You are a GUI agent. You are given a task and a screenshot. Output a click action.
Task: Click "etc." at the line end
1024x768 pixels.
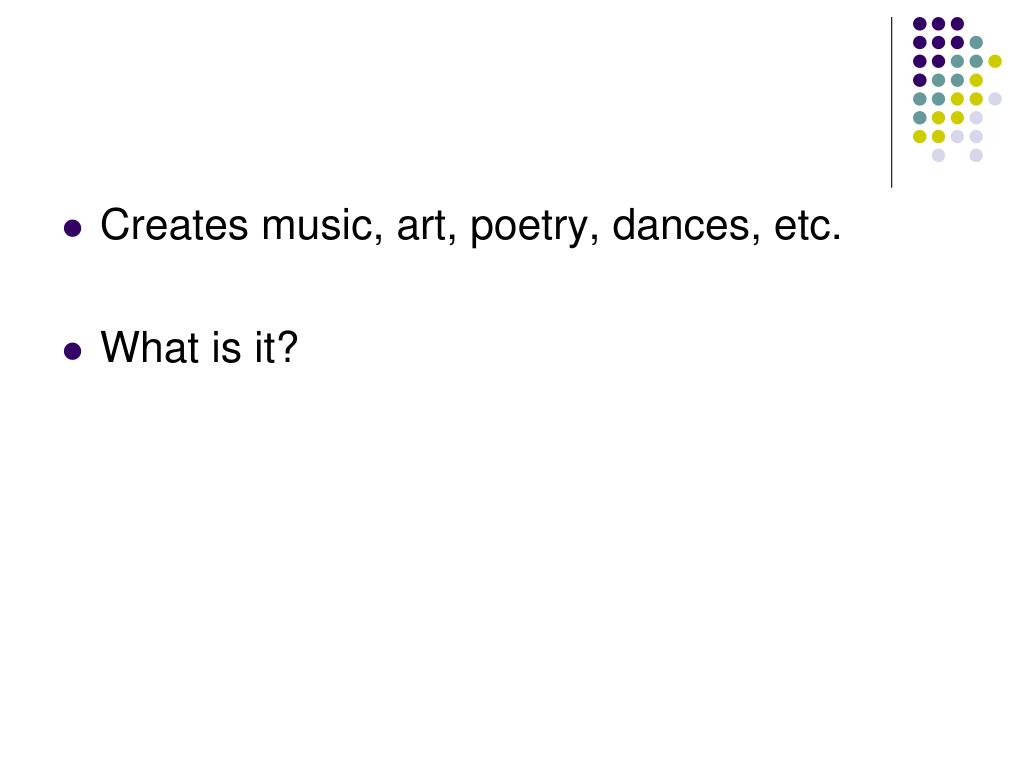[808, 226]
